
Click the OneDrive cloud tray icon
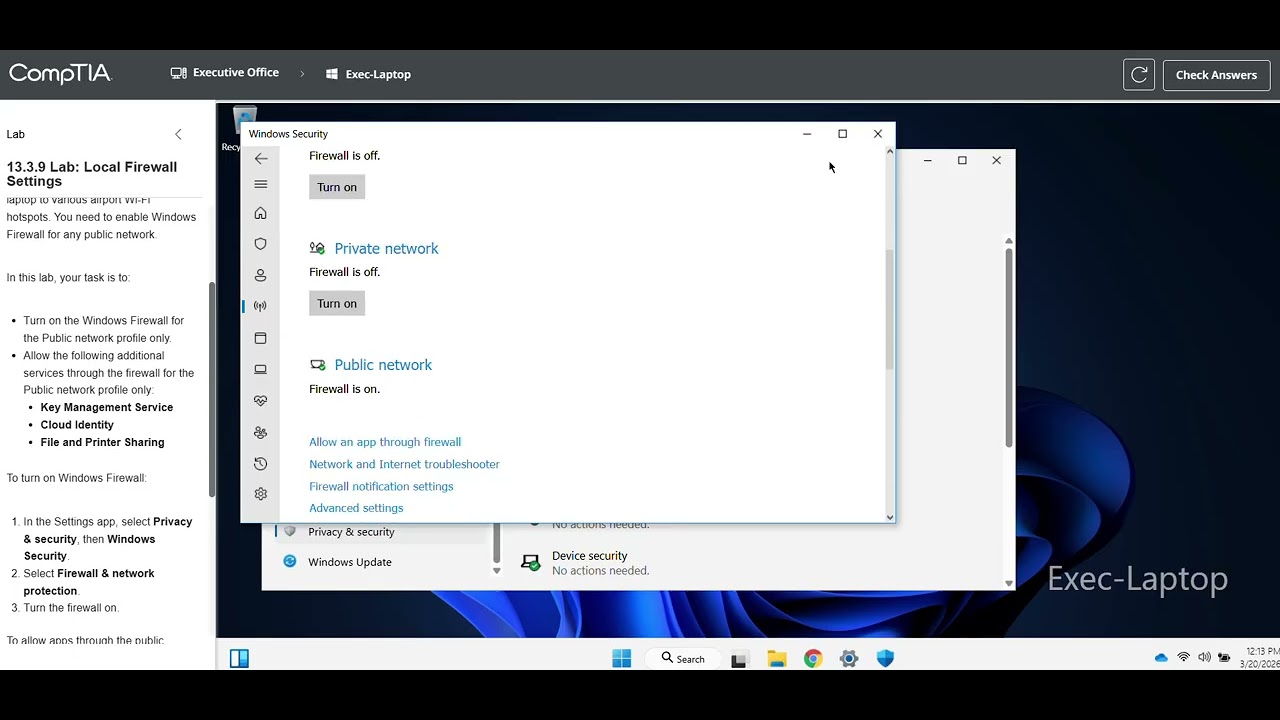tap(1161, 657)
